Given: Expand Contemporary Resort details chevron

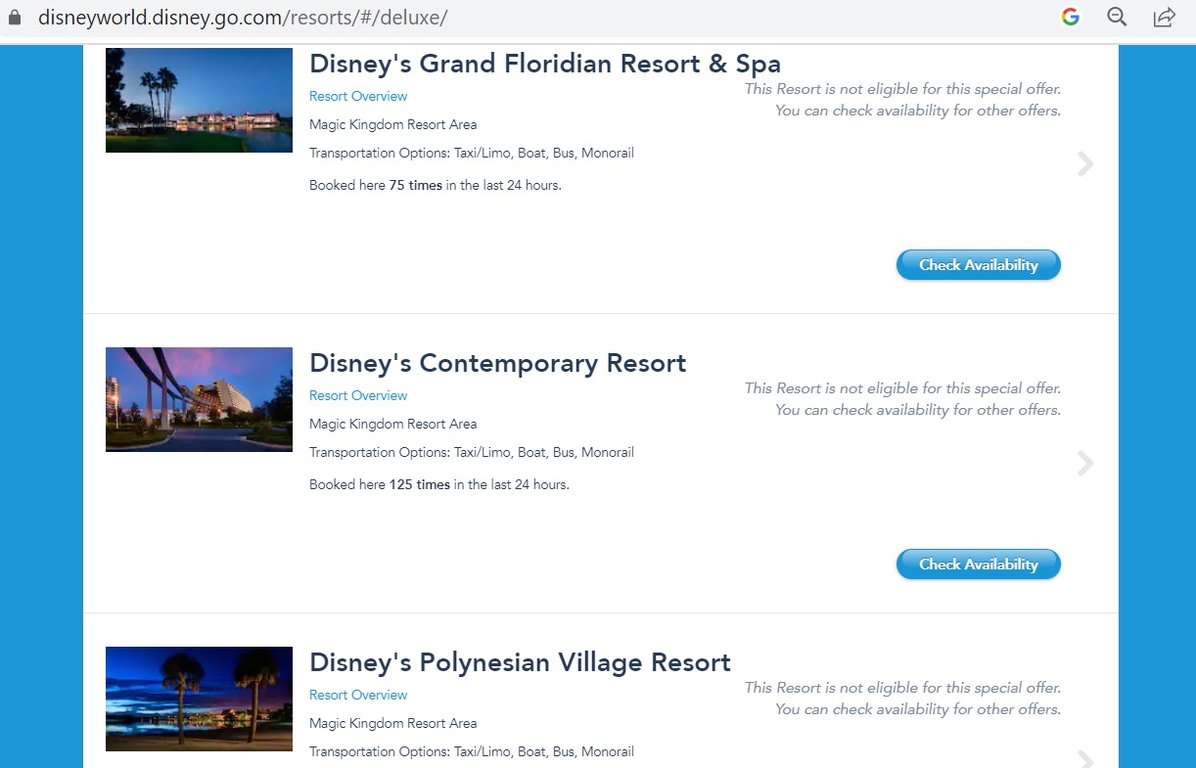Looking at the screenshot, I should (x=1085, y=463).
